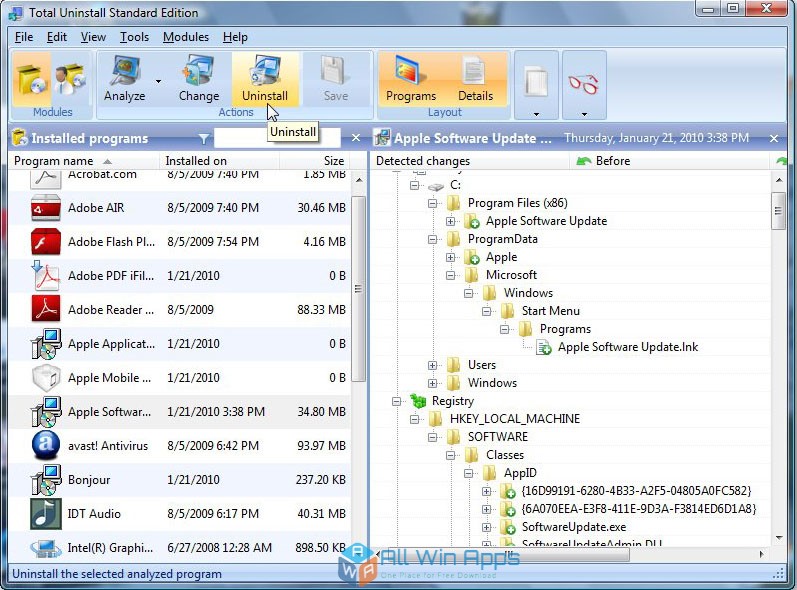Screen dimensions: 797x590
Task: Close the Apple Software Update details panel
Action: 774,138
